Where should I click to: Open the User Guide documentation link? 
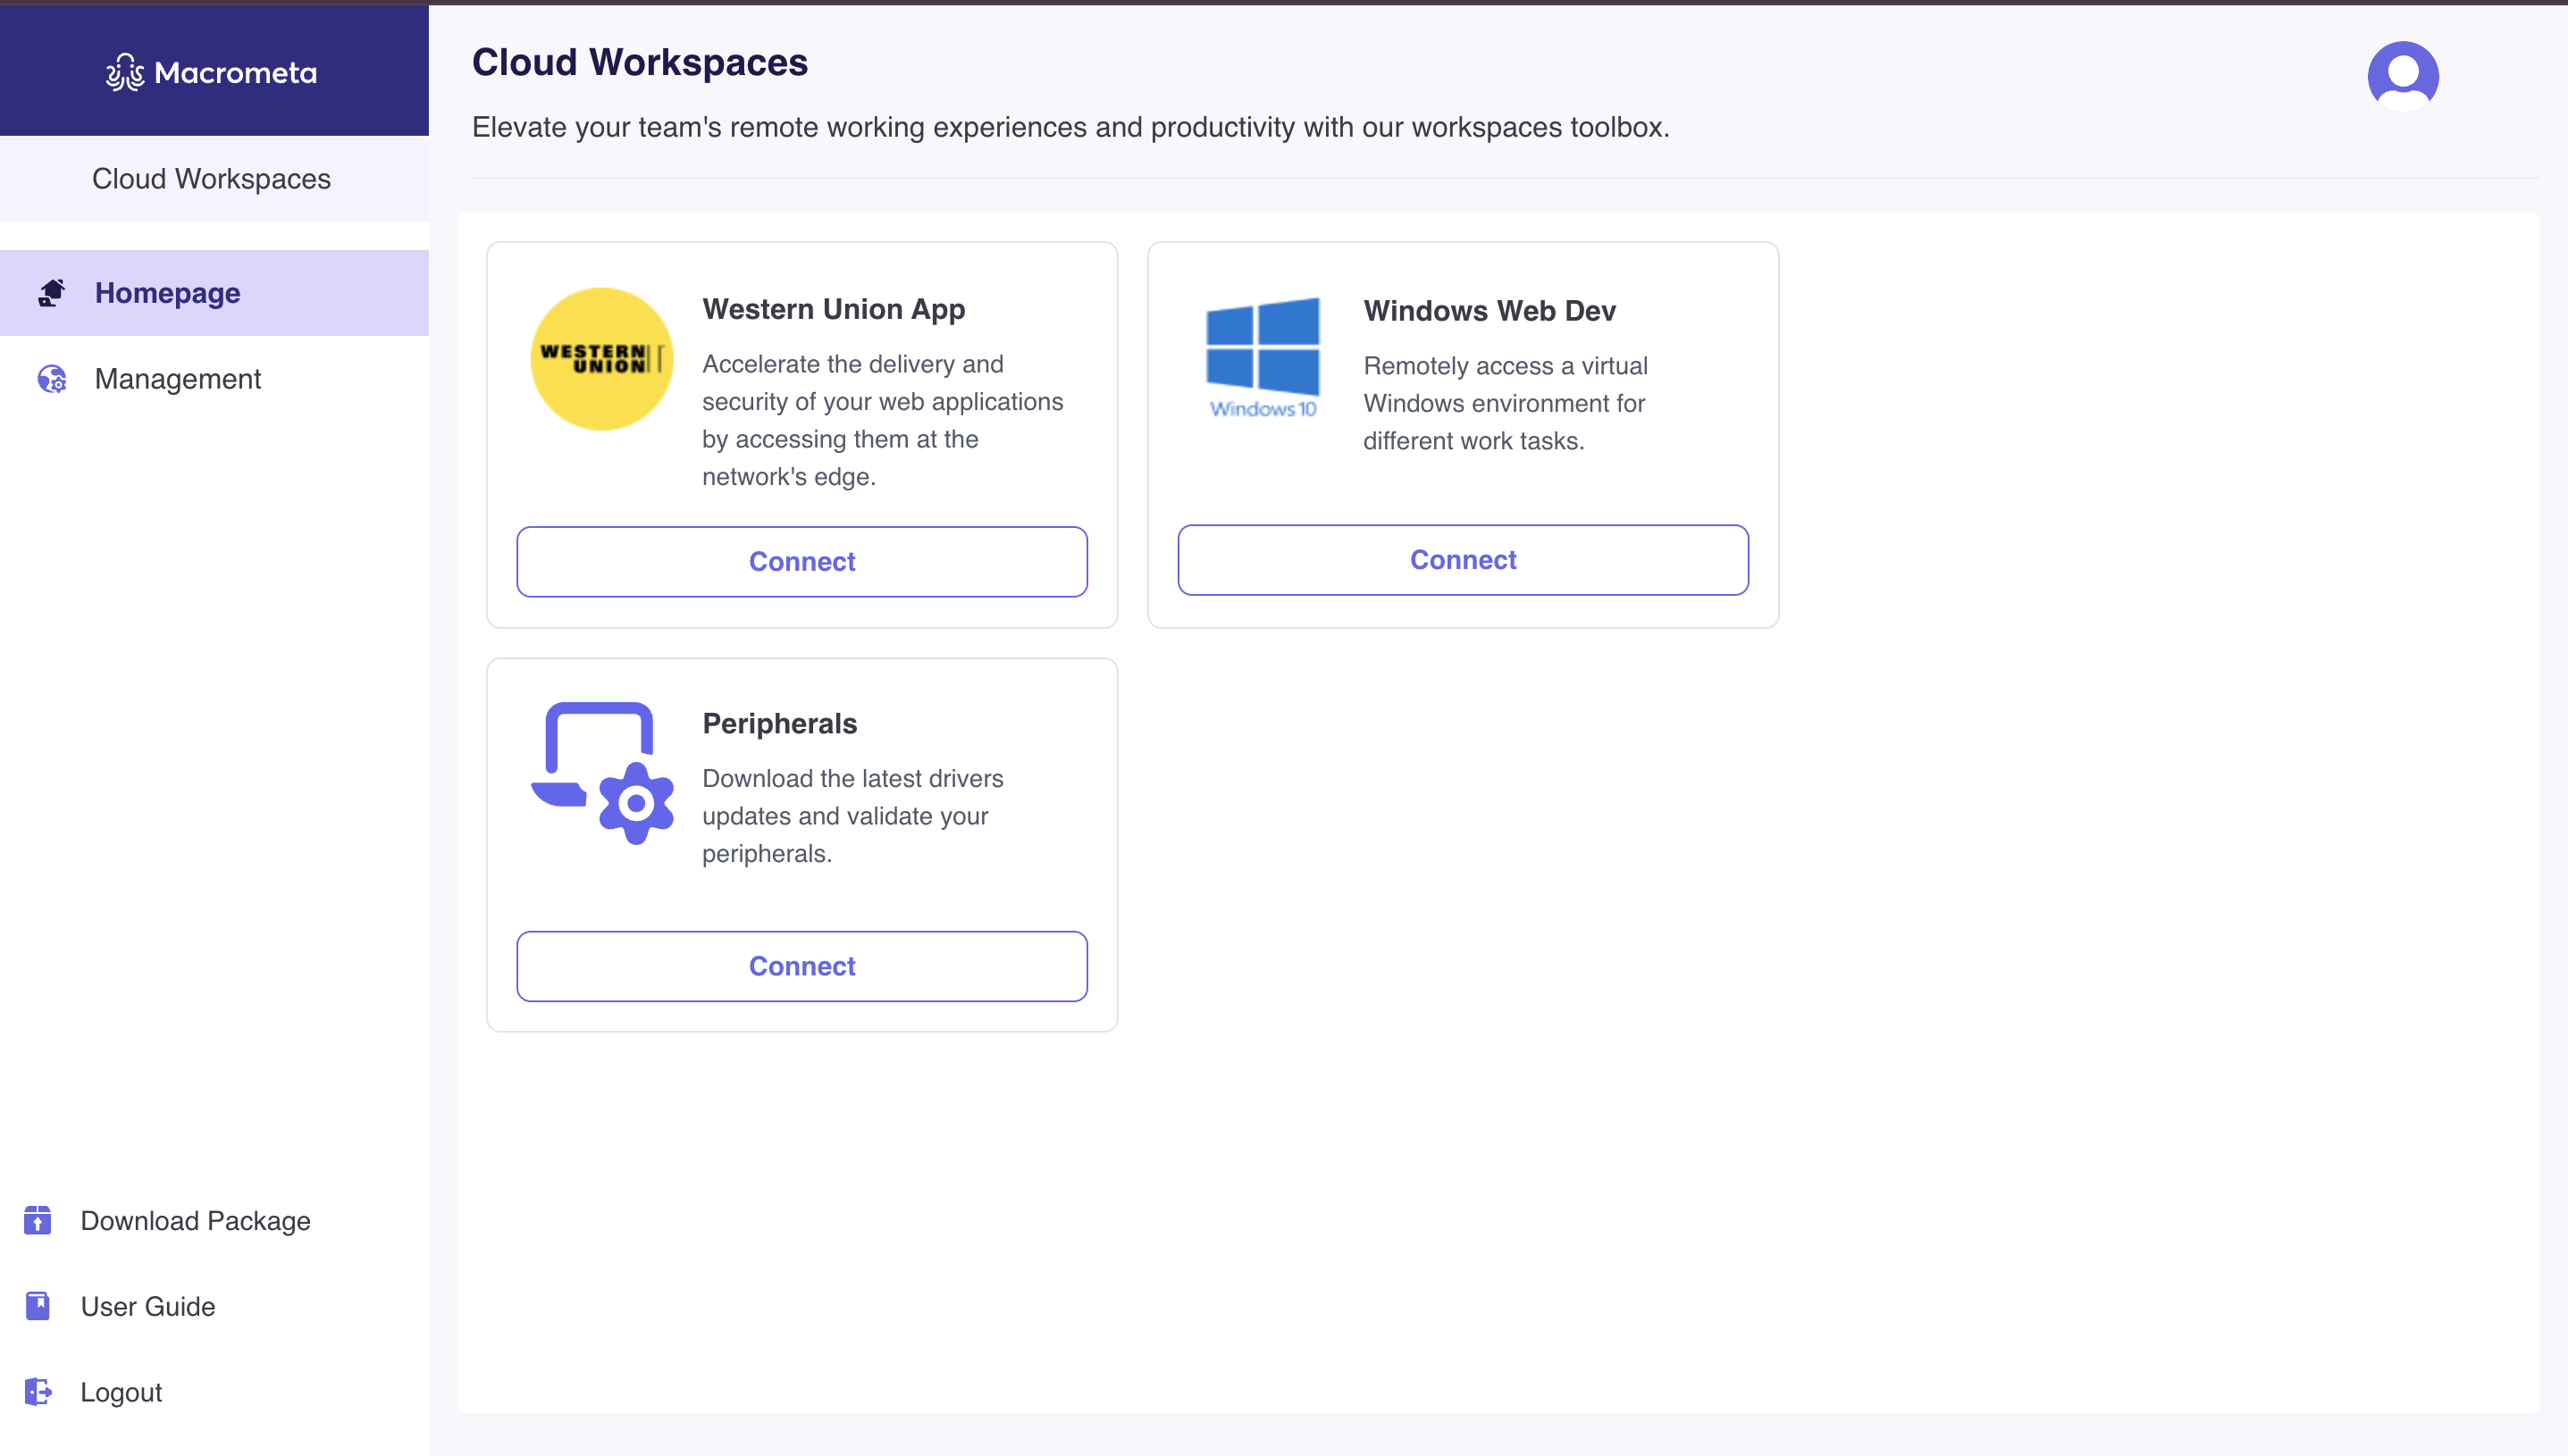click(x=148, y=1304)
